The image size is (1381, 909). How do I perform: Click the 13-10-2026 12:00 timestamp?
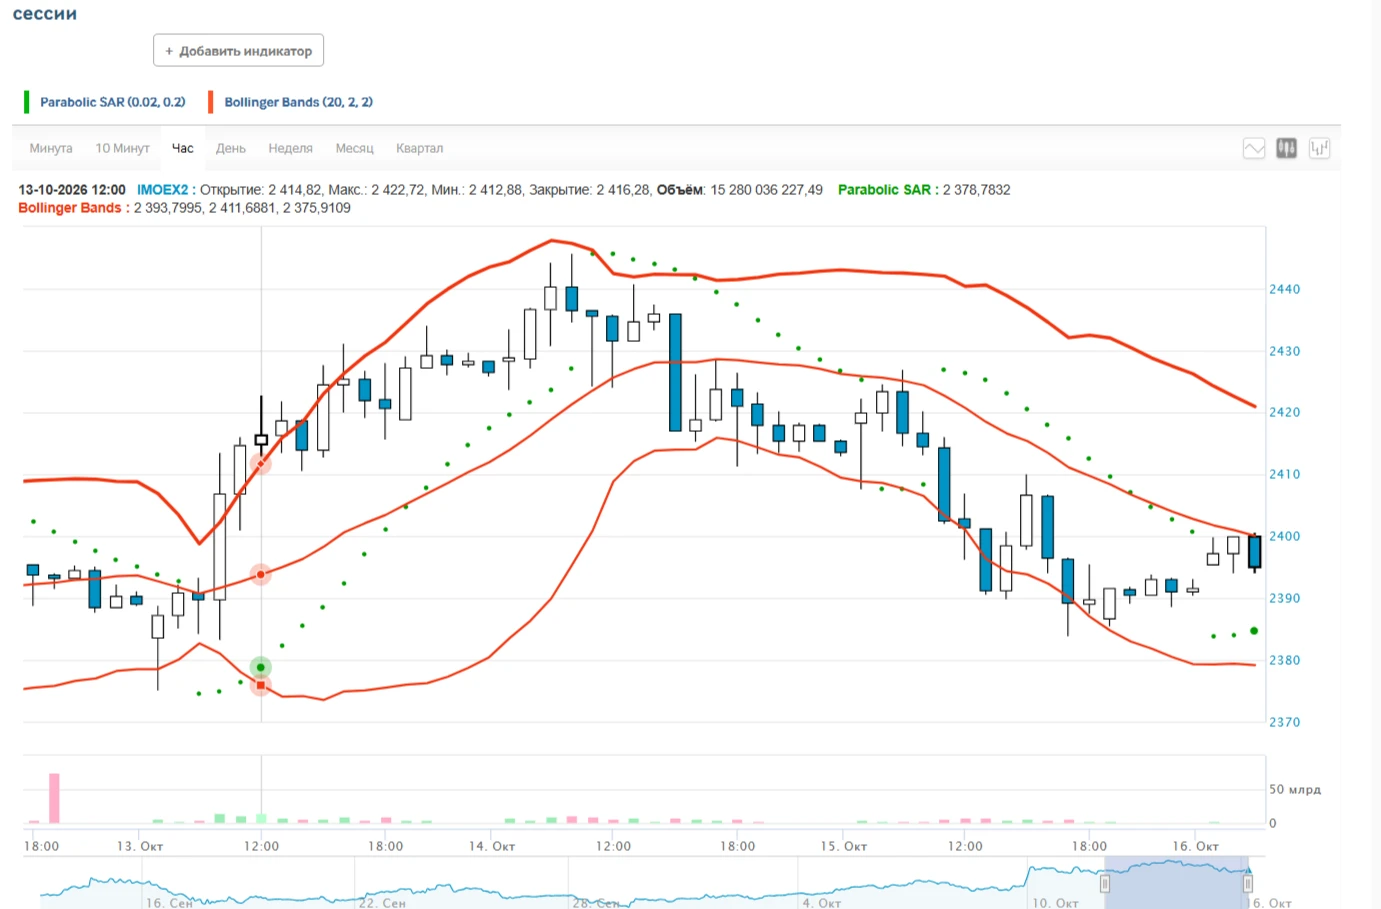pos(72,190)
